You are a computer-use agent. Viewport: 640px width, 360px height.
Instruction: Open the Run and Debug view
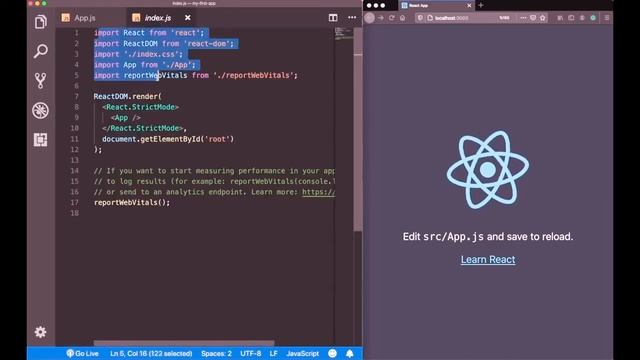pos(40,110)
